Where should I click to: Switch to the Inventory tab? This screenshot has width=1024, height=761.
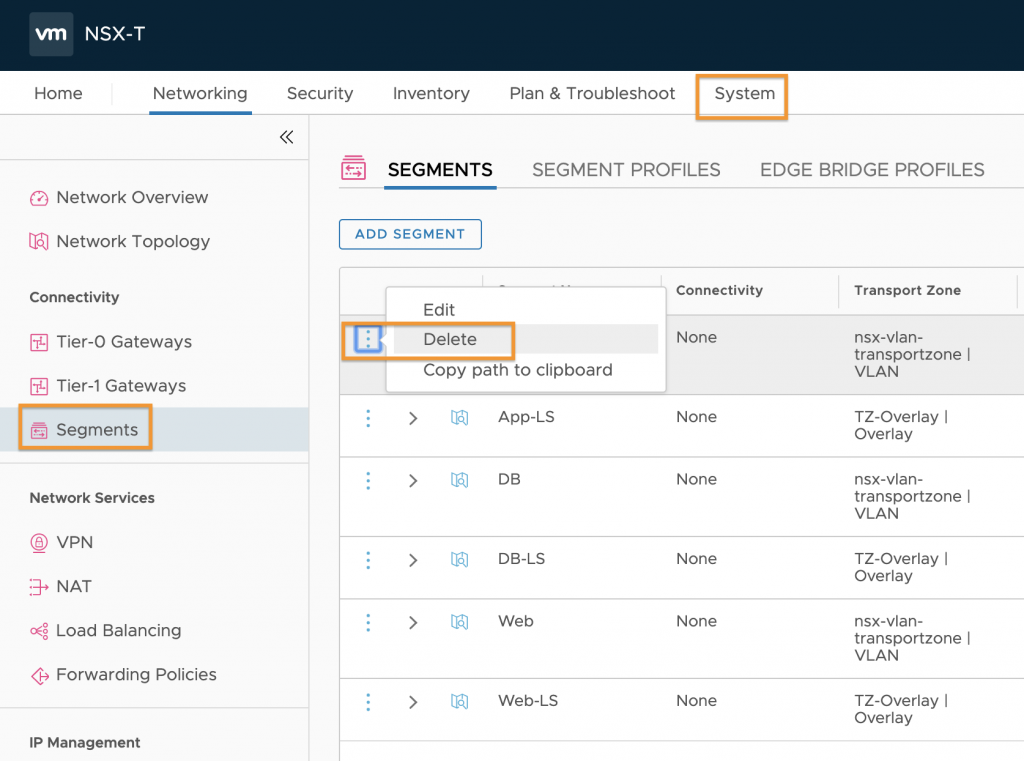[x=431, y=93]
